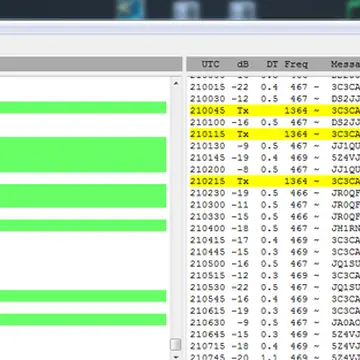Select the 210015 decode row
The height and width of the screenshot is (360, 360).
pyautogui.click(x=275, y=87)
